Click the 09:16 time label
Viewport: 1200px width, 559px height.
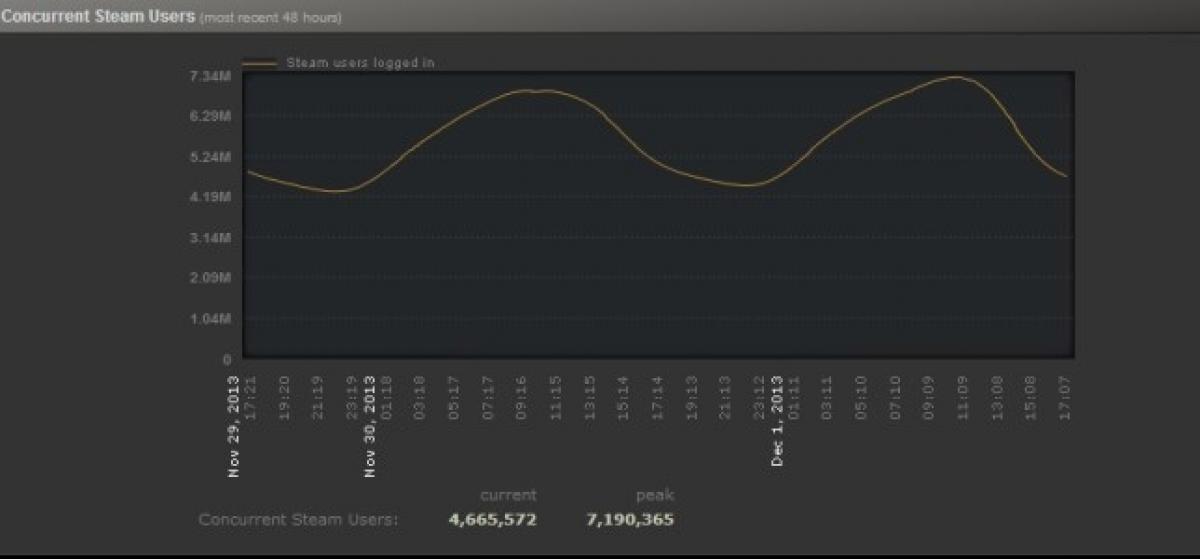point(522,397)
